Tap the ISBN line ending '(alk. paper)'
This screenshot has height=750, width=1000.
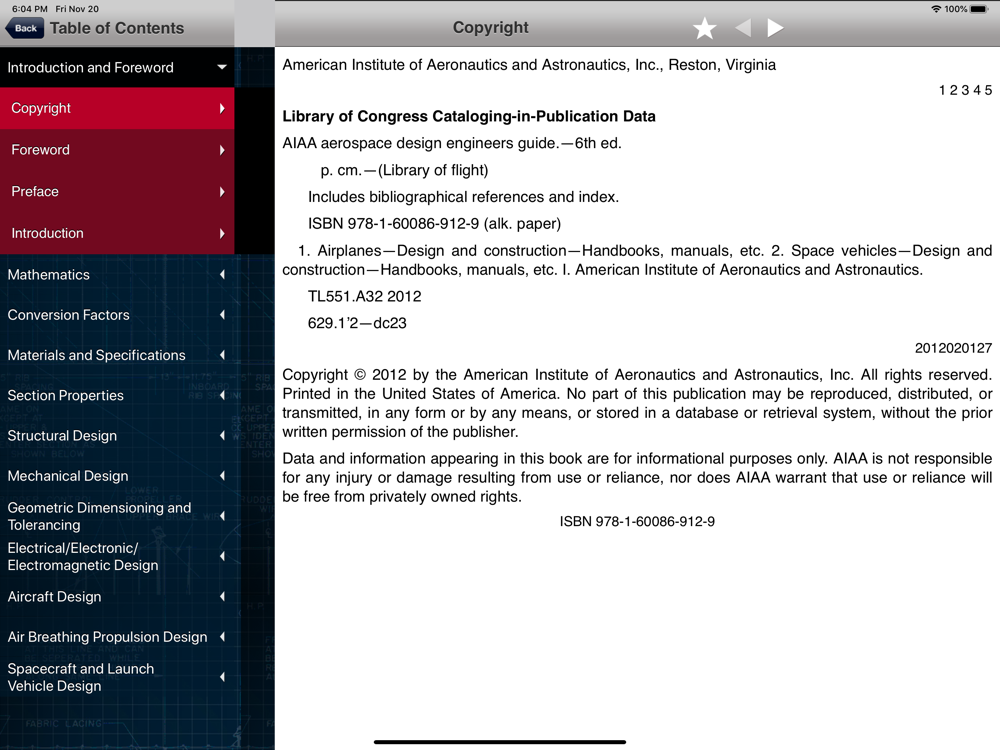click(x=434, y=224)
